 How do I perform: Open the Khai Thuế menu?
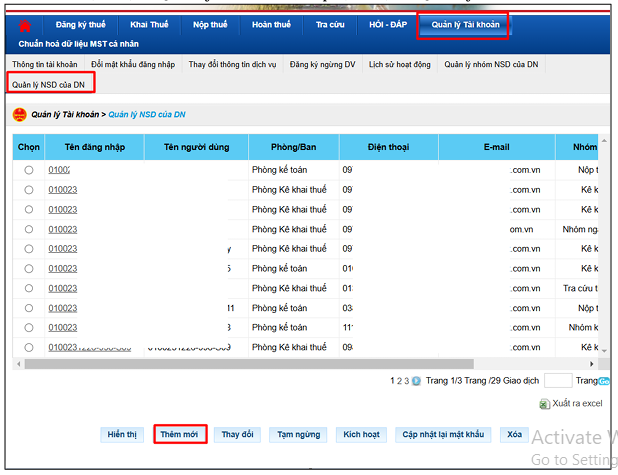point(149,24)
